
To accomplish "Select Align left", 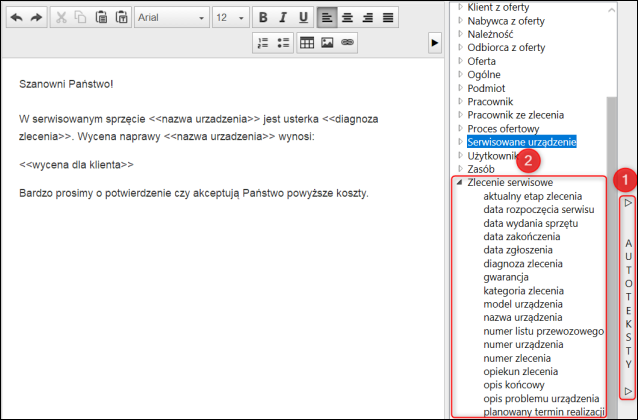I will click(327, 18).
